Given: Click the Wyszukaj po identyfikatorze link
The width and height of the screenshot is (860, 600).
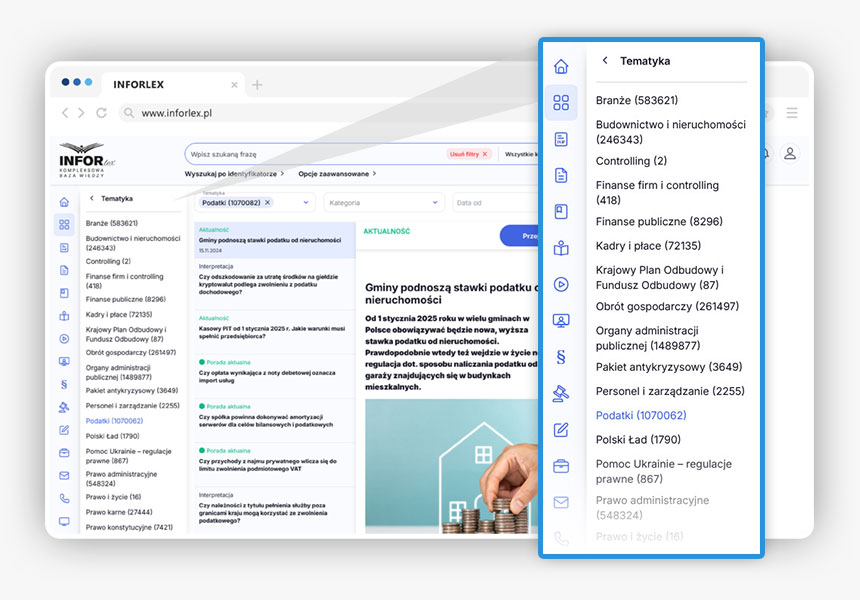Looking at the screenshot, I should [233, 174].
